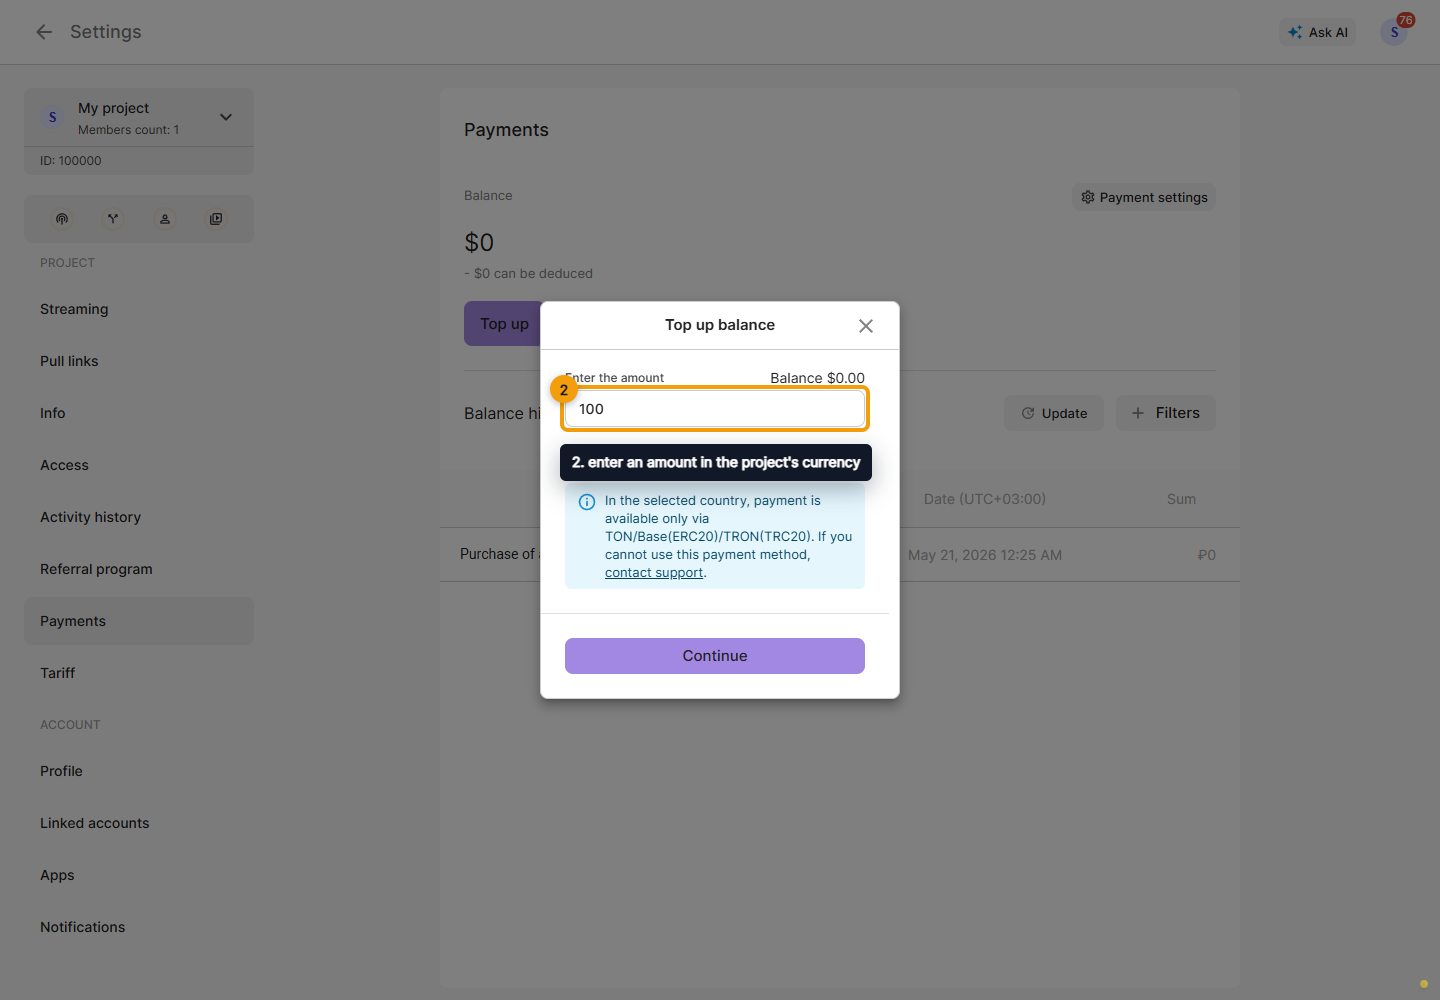Image resolution: width=1440 pixels, height=1000 pixels.
Task: View Activity history
Action: (139, 517)
